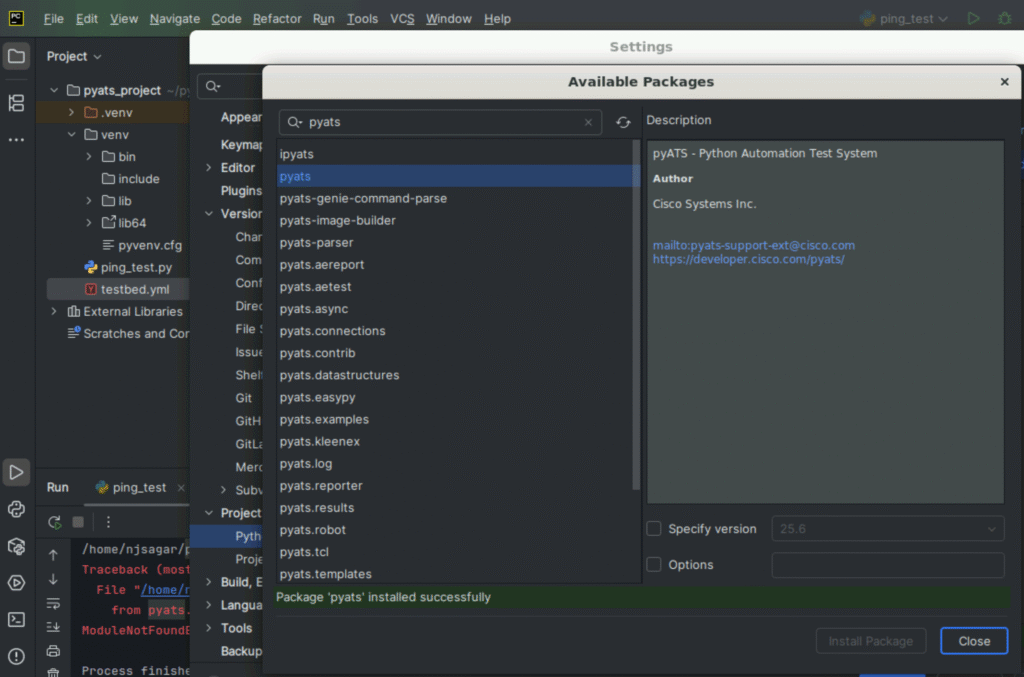Expand External Libraries node
Viewport: 1024px width, 677px height.
pyautogui.click(x=54, y=311)
